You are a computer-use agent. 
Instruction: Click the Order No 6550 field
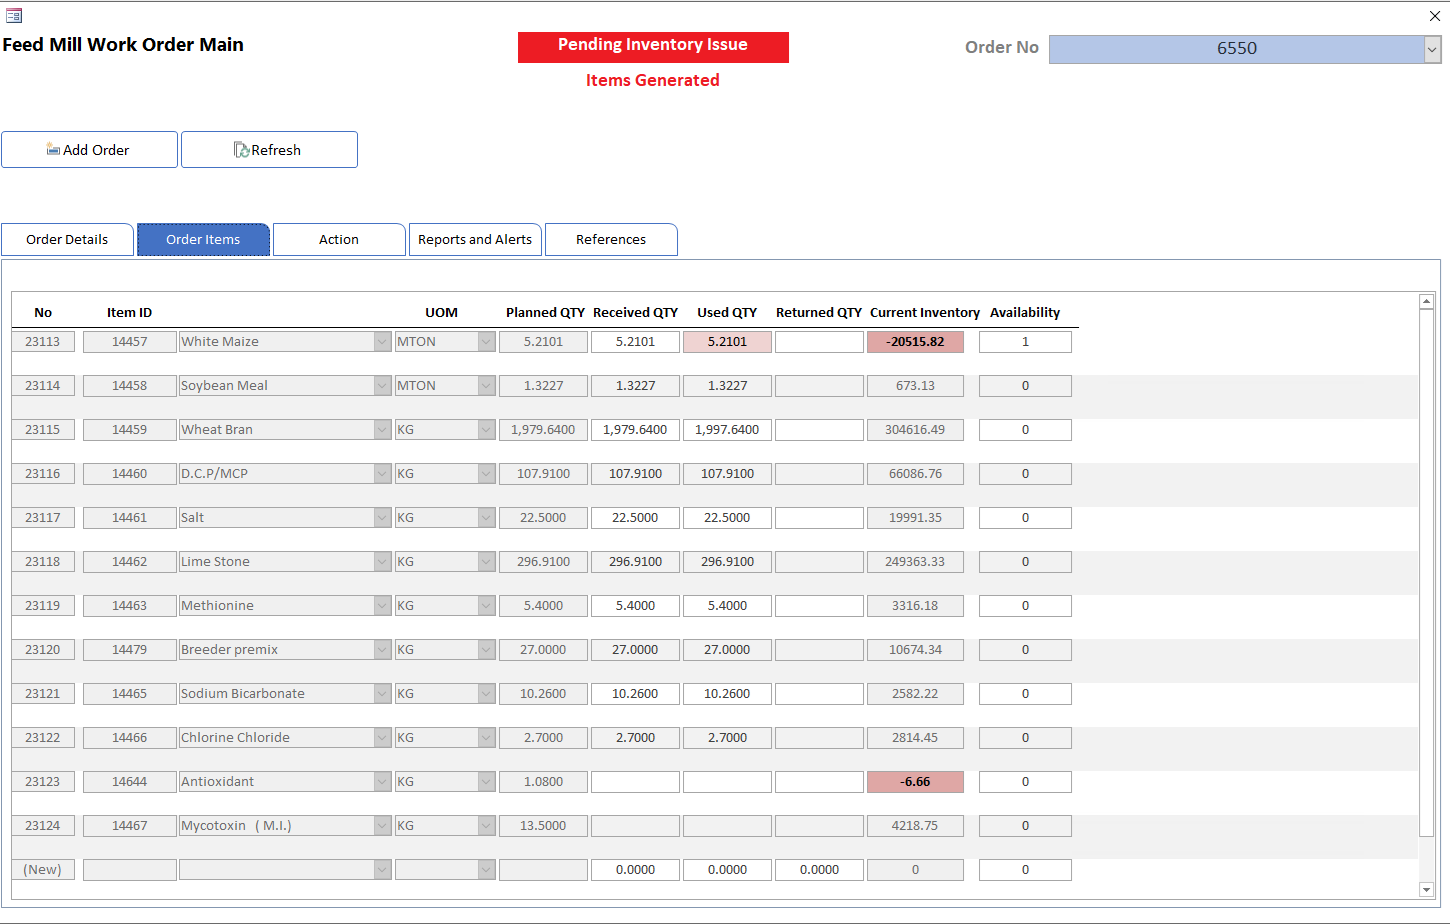click(x=1237, y=49)
